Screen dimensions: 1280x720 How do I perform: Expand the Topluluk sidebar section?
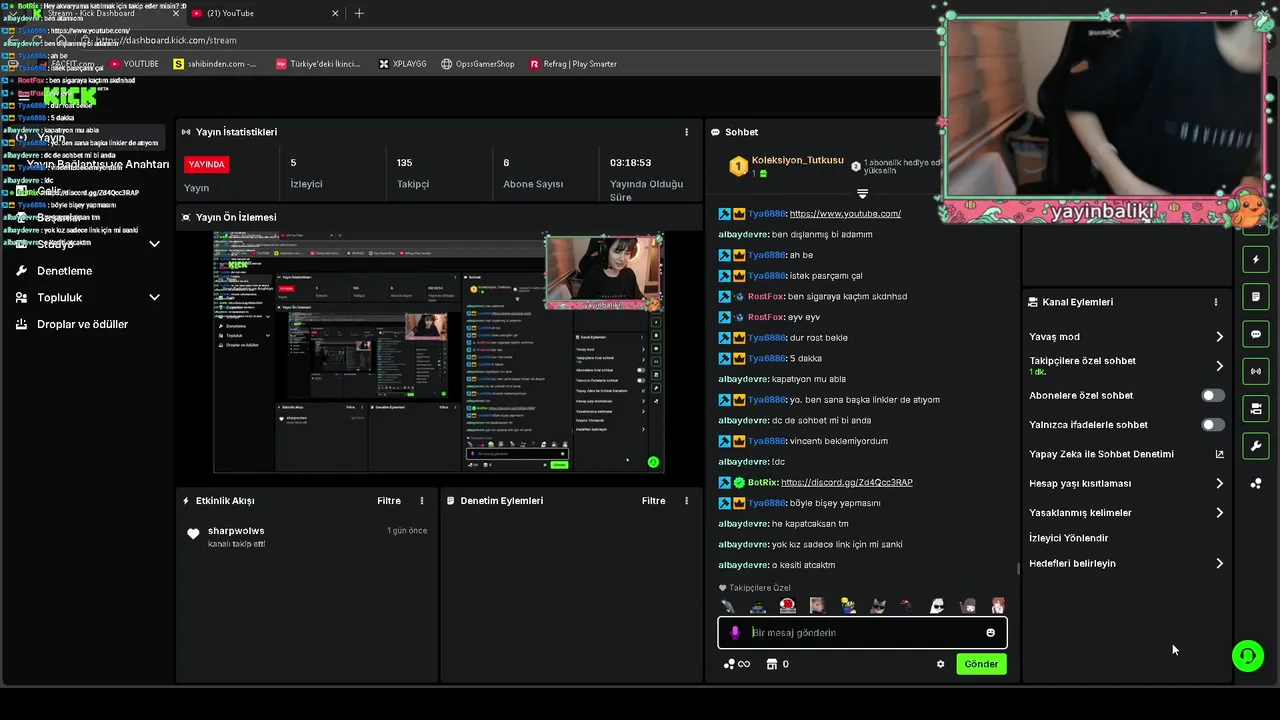154,298
